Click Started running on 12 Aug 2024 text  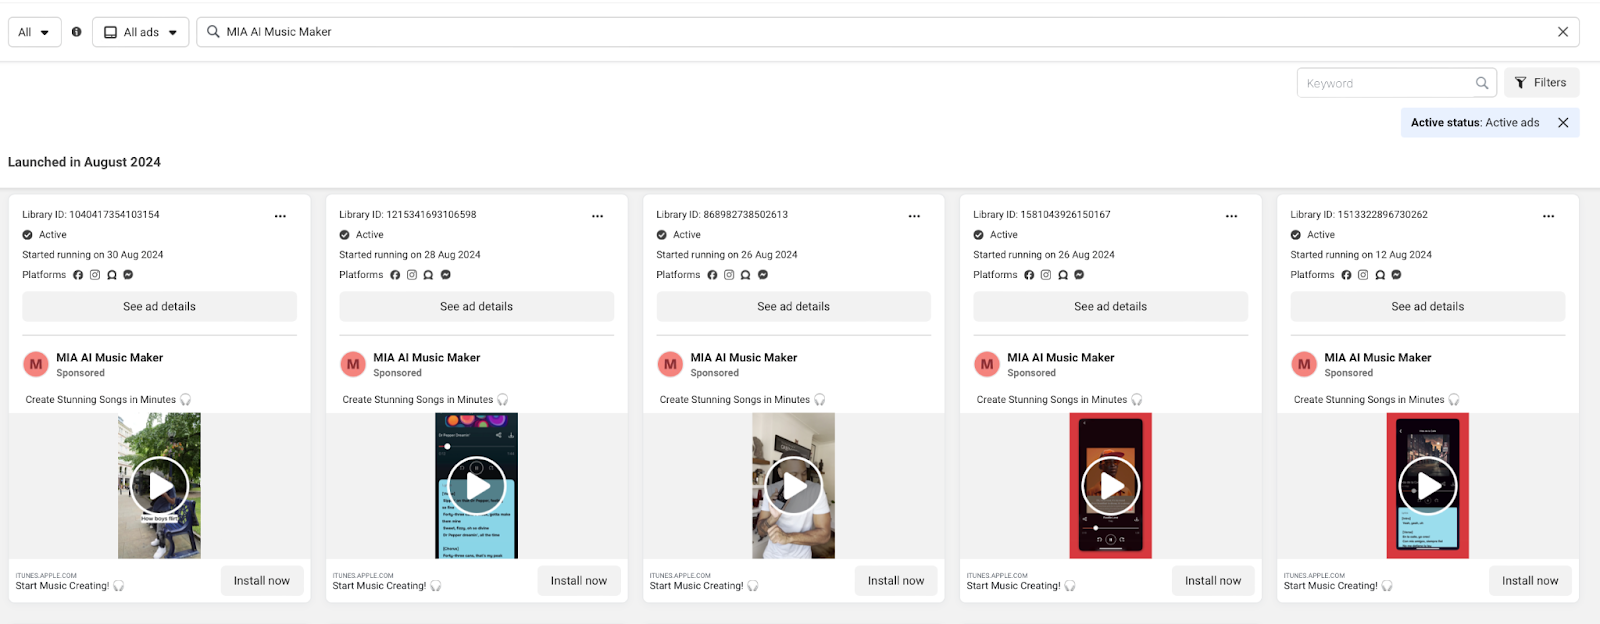[x=1361, y=255]
